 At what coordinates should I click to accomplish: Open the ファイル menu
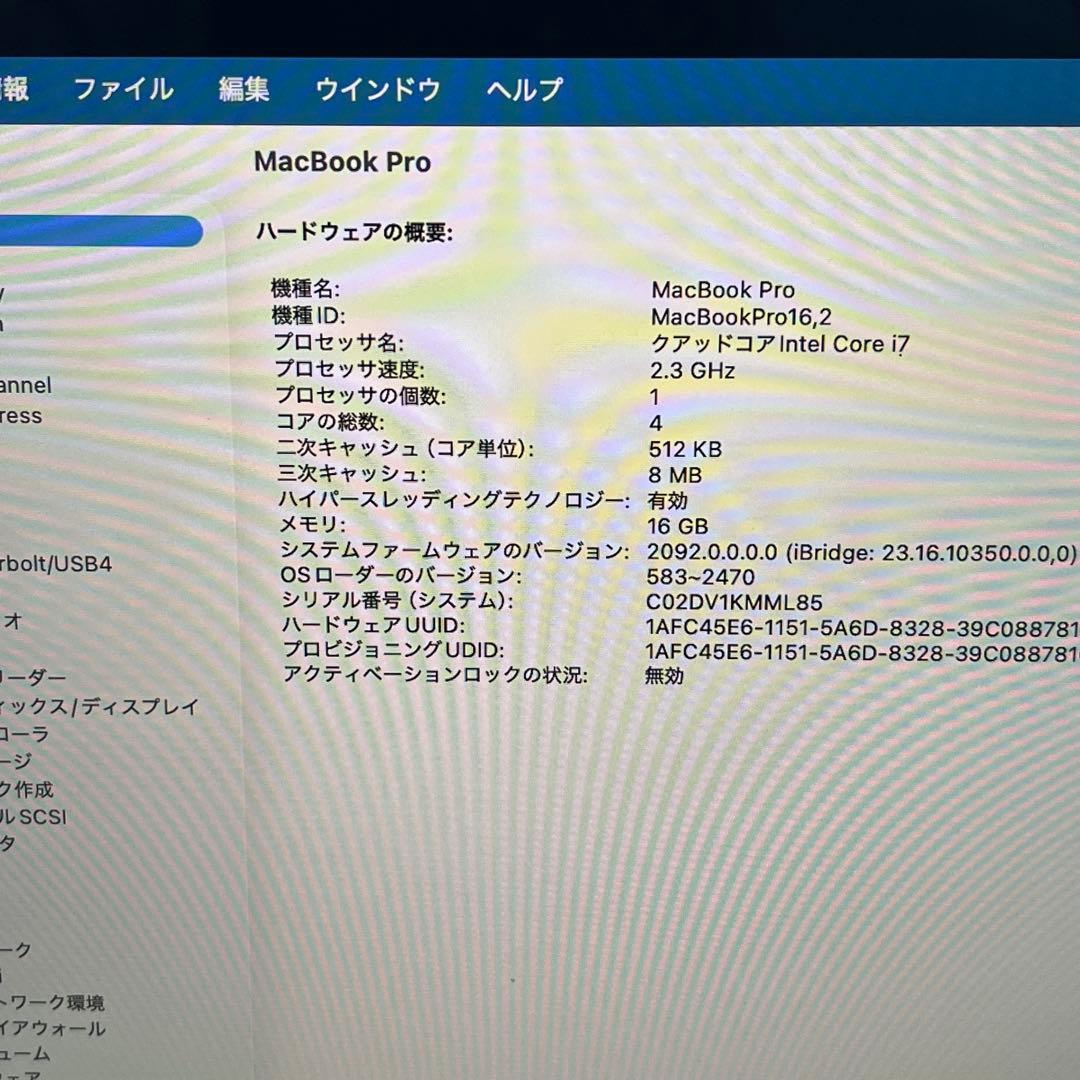(124, 90)
